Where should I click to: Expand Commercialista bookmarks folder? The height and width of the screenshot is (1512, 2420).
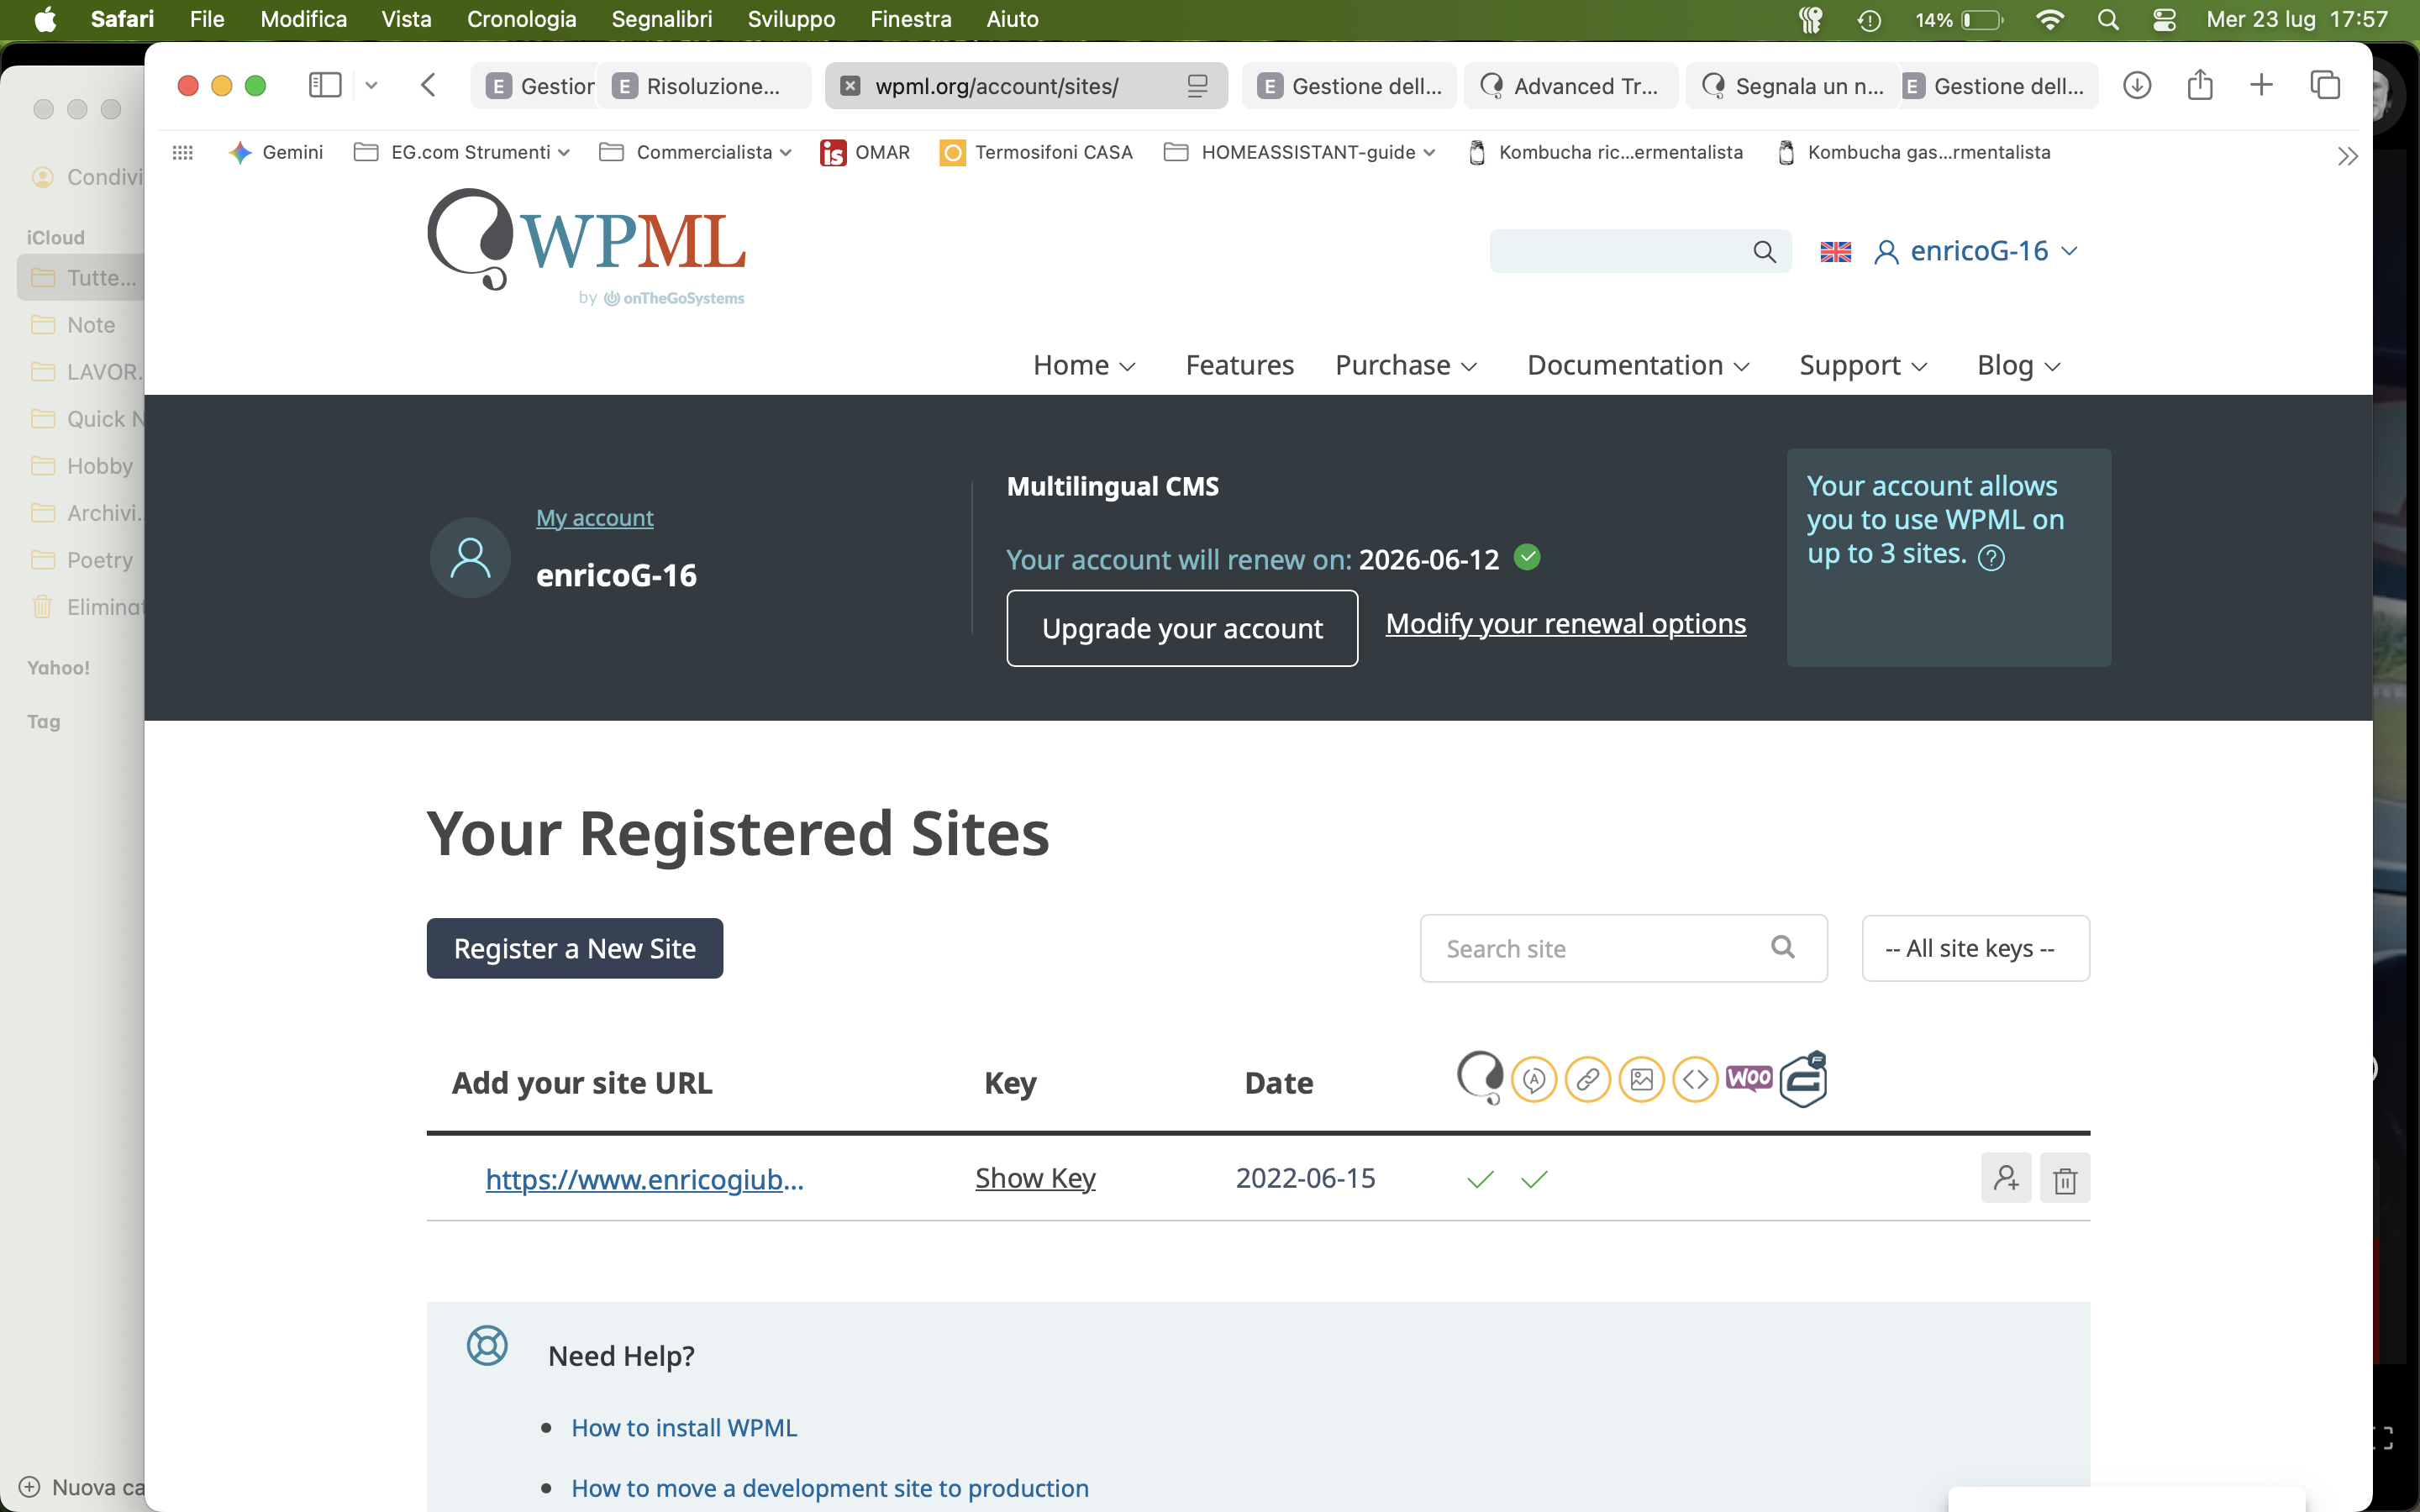click(x=695, y=152)
